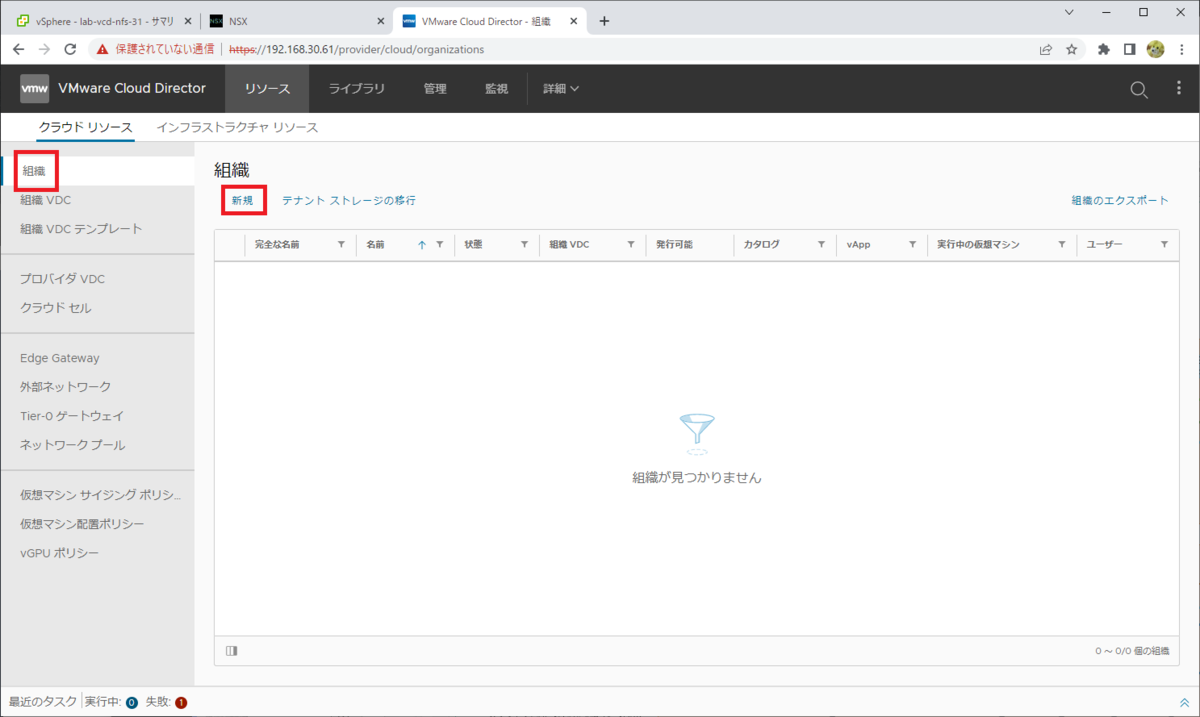Click the sort arrow on 名前 column
Screen dimensions: 1200x717
tap(422, 245)
